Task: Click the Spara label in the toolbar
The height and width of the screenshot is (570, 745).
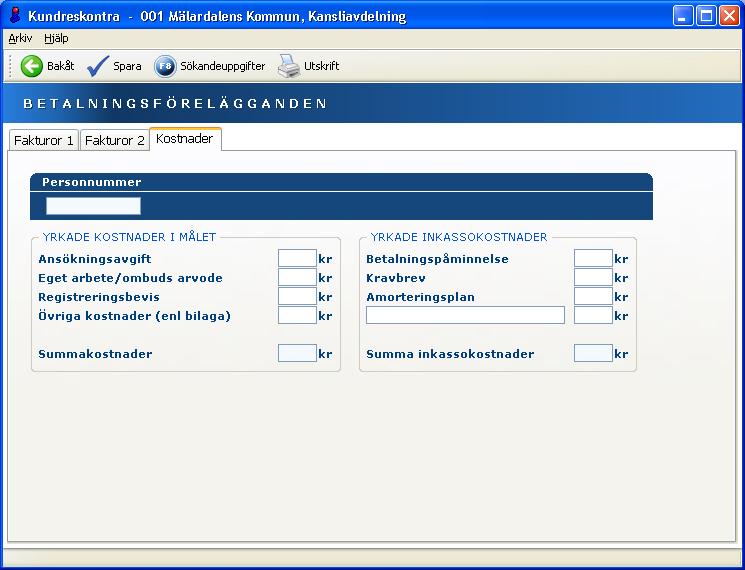Action: (127, 66)
